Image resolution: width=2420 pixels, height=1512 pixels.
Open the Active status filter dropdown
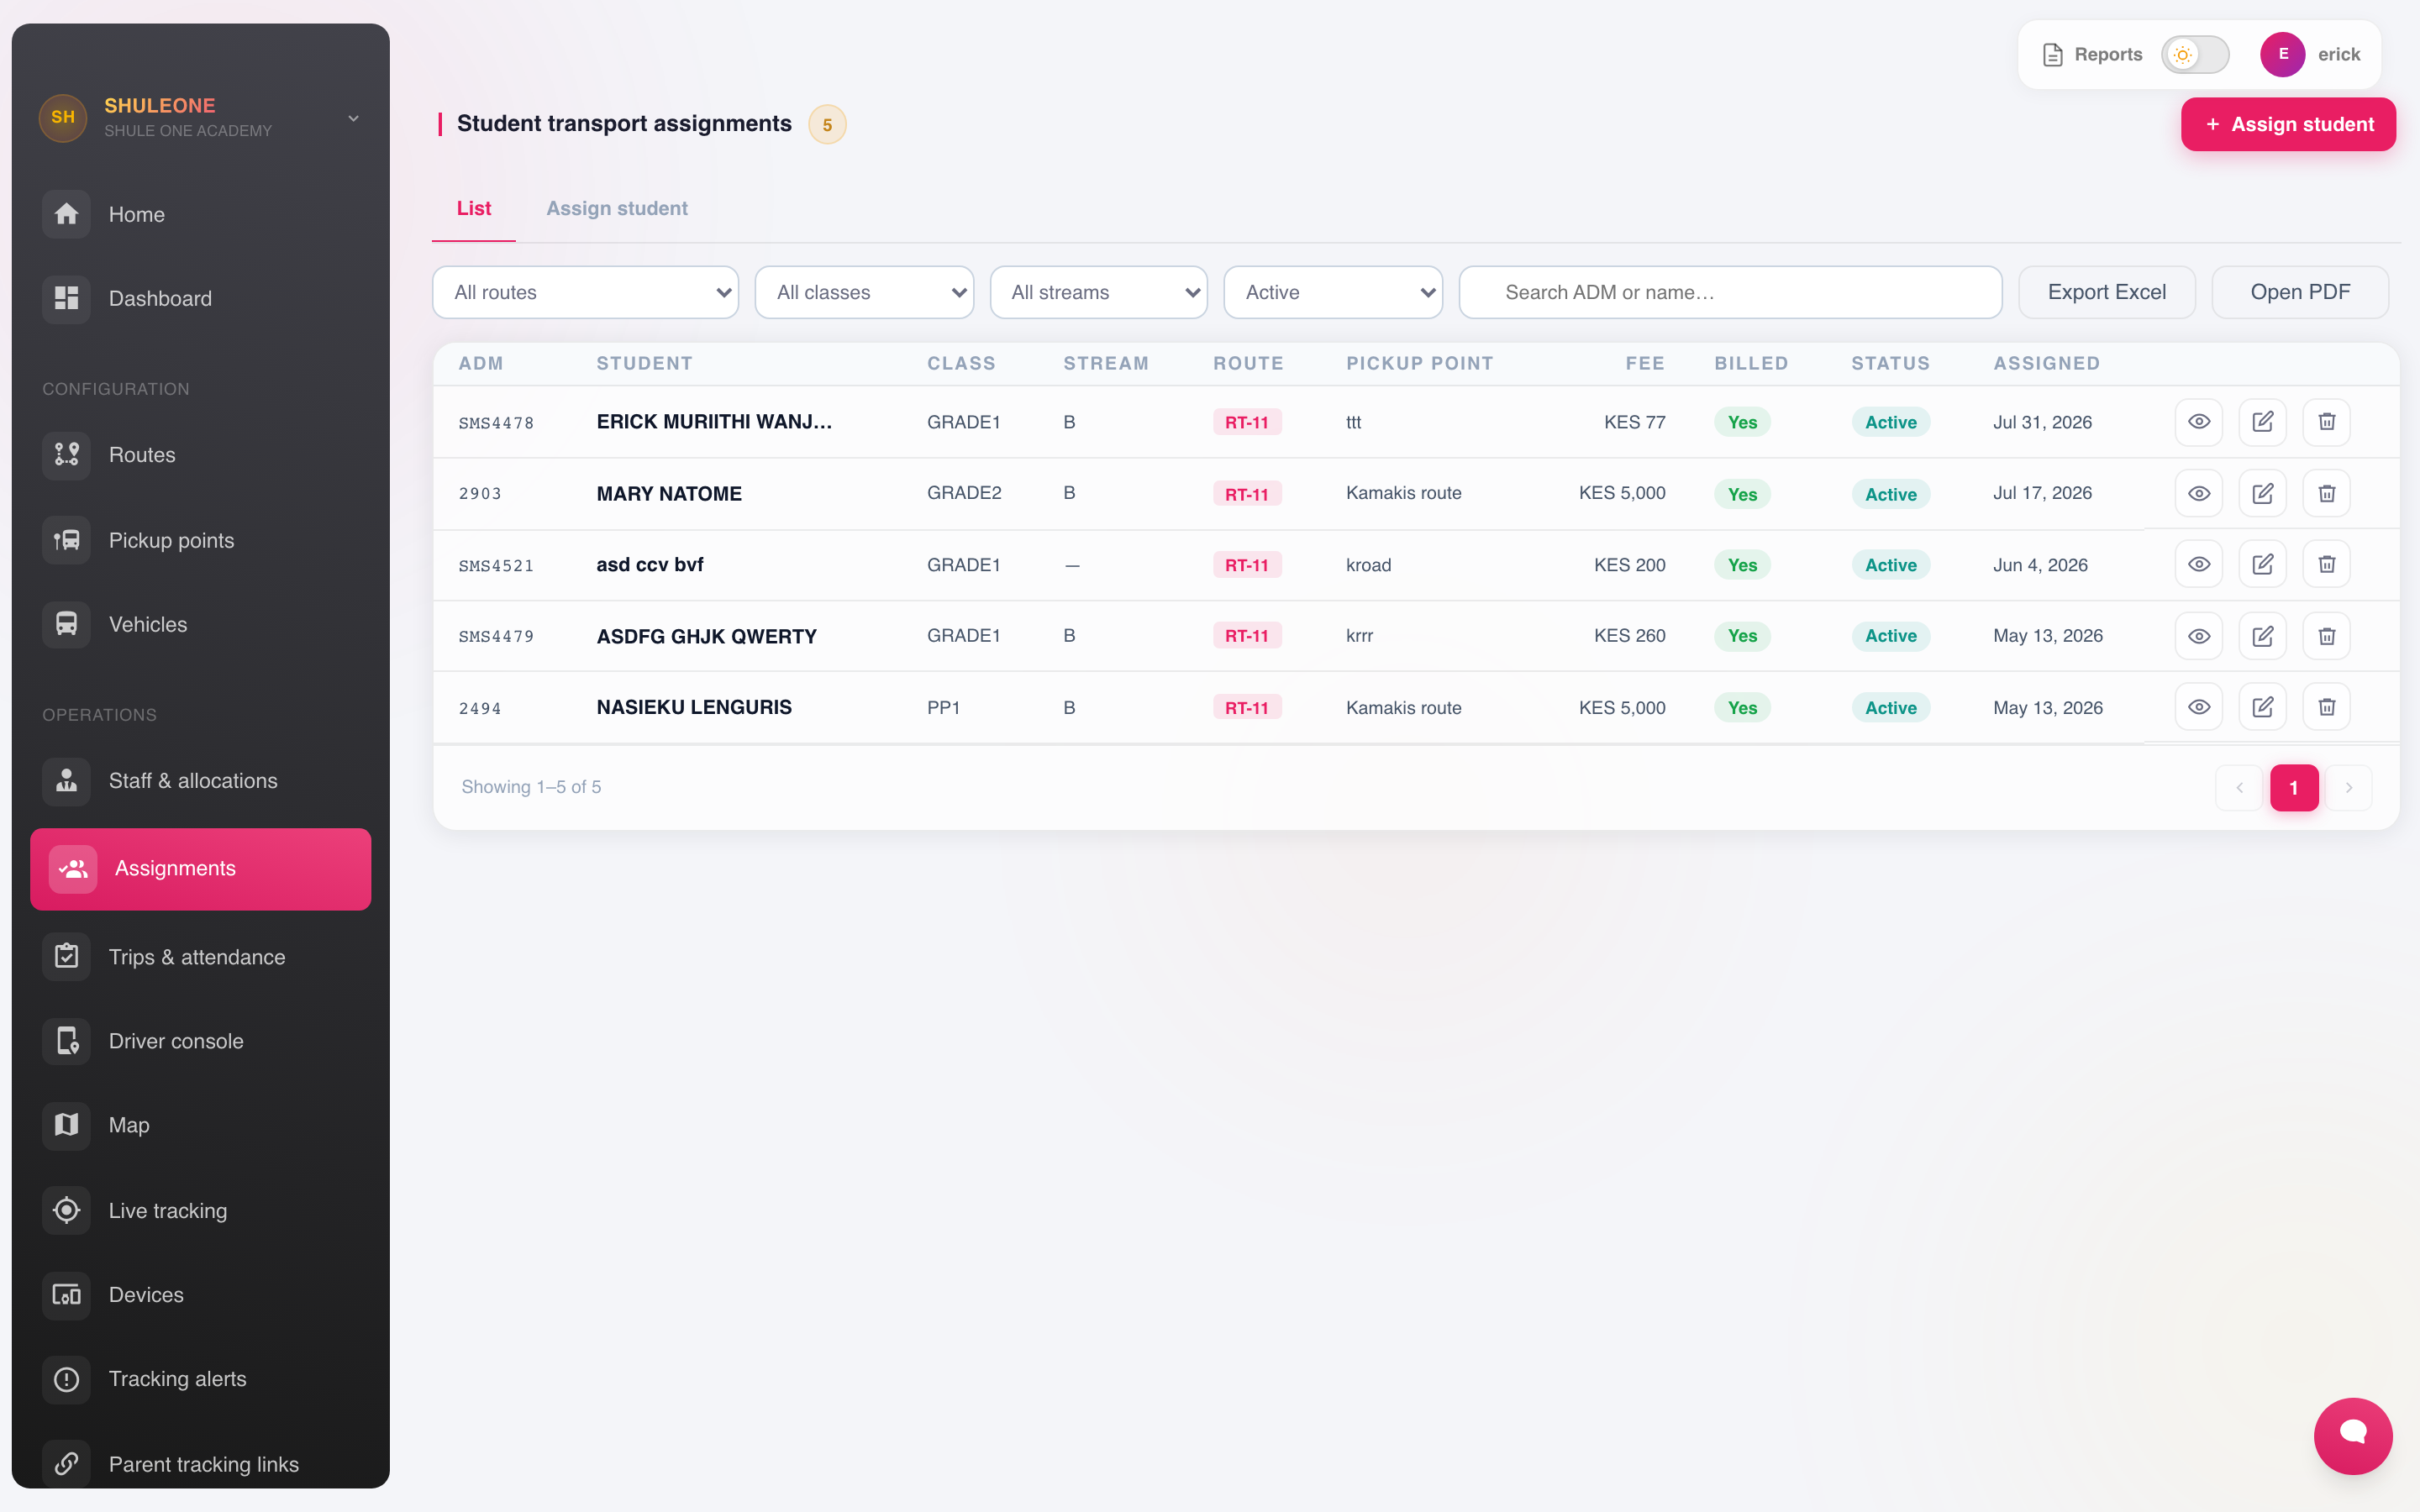click(x=1333, y=292)
